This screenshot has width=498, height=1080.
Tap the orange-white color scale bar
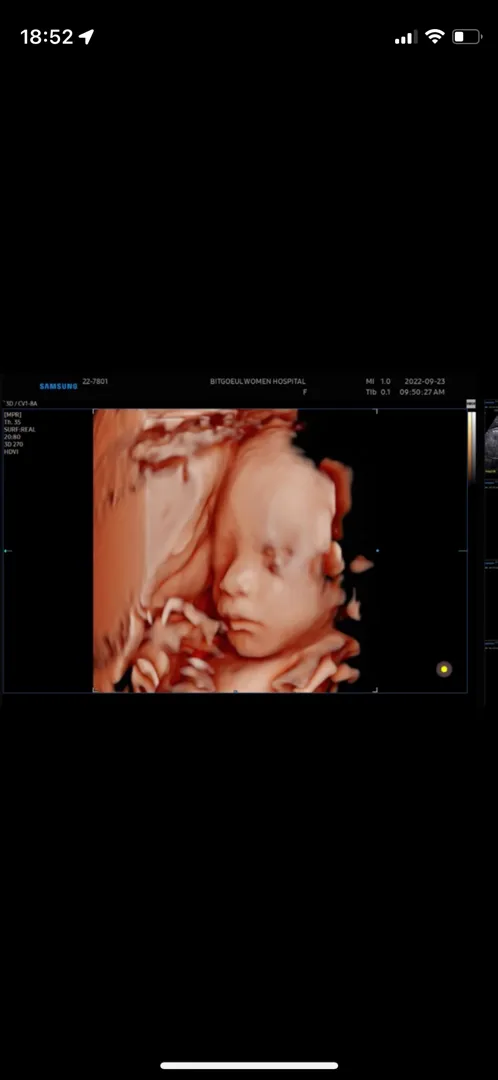click(x=472, y=446)
